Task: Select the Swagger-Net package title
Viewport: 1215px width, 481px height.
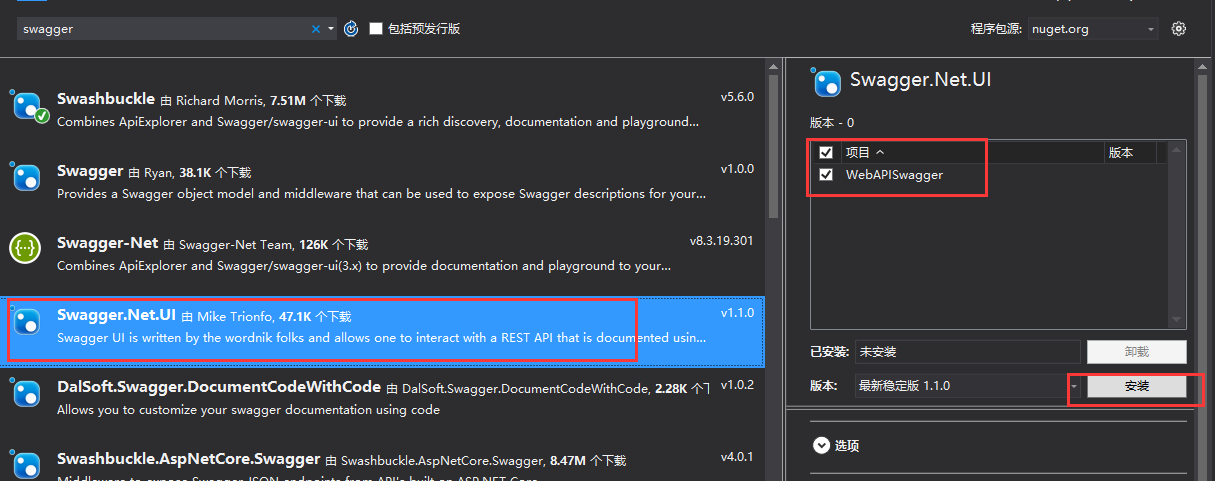Action: [x=108, y=243]
